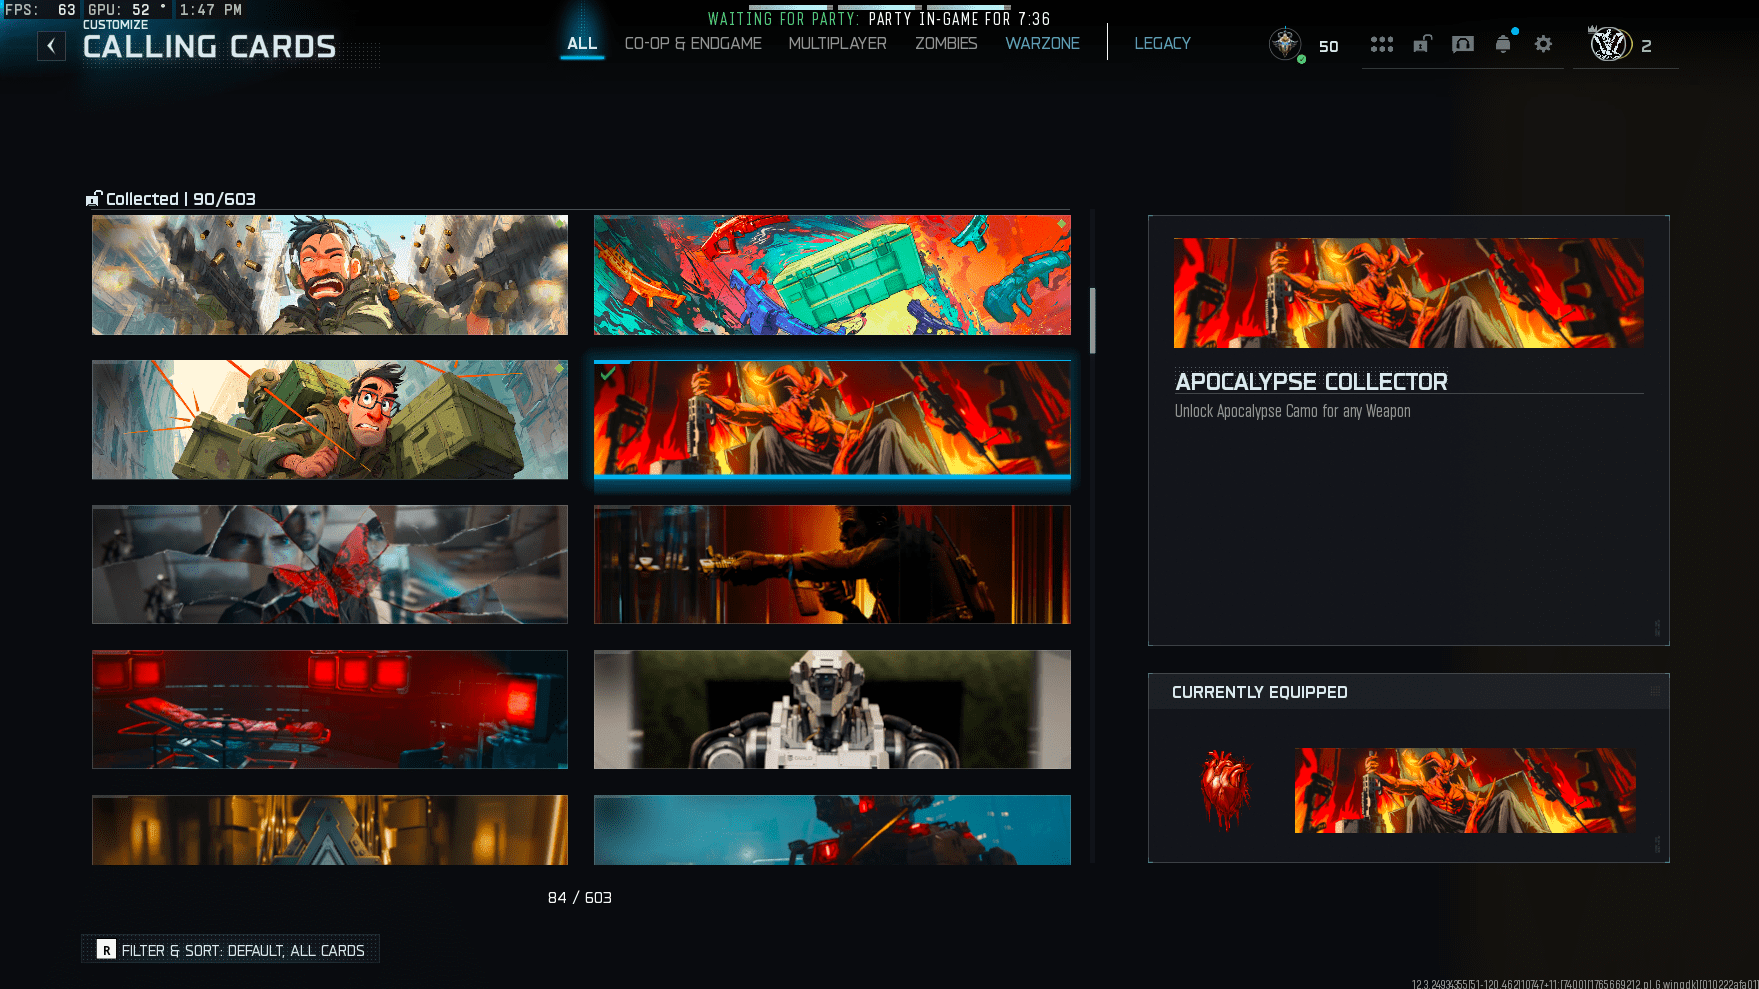Click 'Unlock Apocalypse Camo for any Weapon' text
1759x989 pixels.
coord(1292,411)
